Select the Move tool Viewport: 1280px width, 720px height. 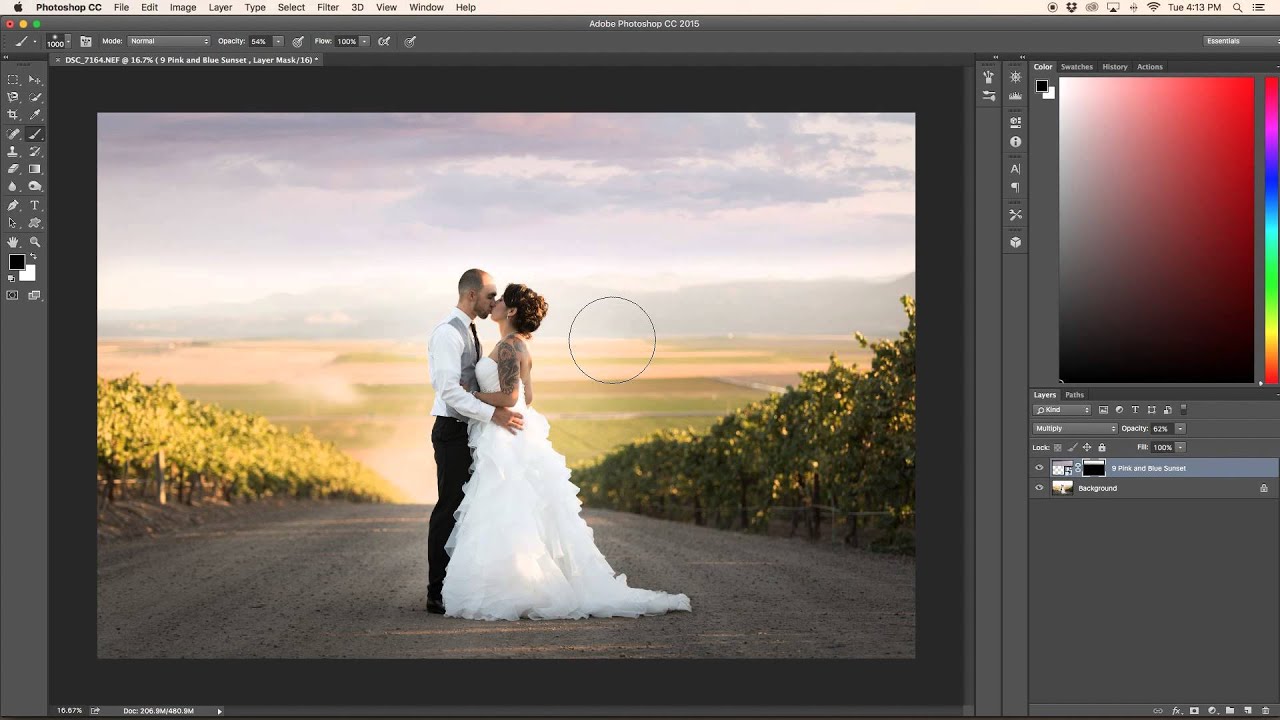(x=35, y=79)
